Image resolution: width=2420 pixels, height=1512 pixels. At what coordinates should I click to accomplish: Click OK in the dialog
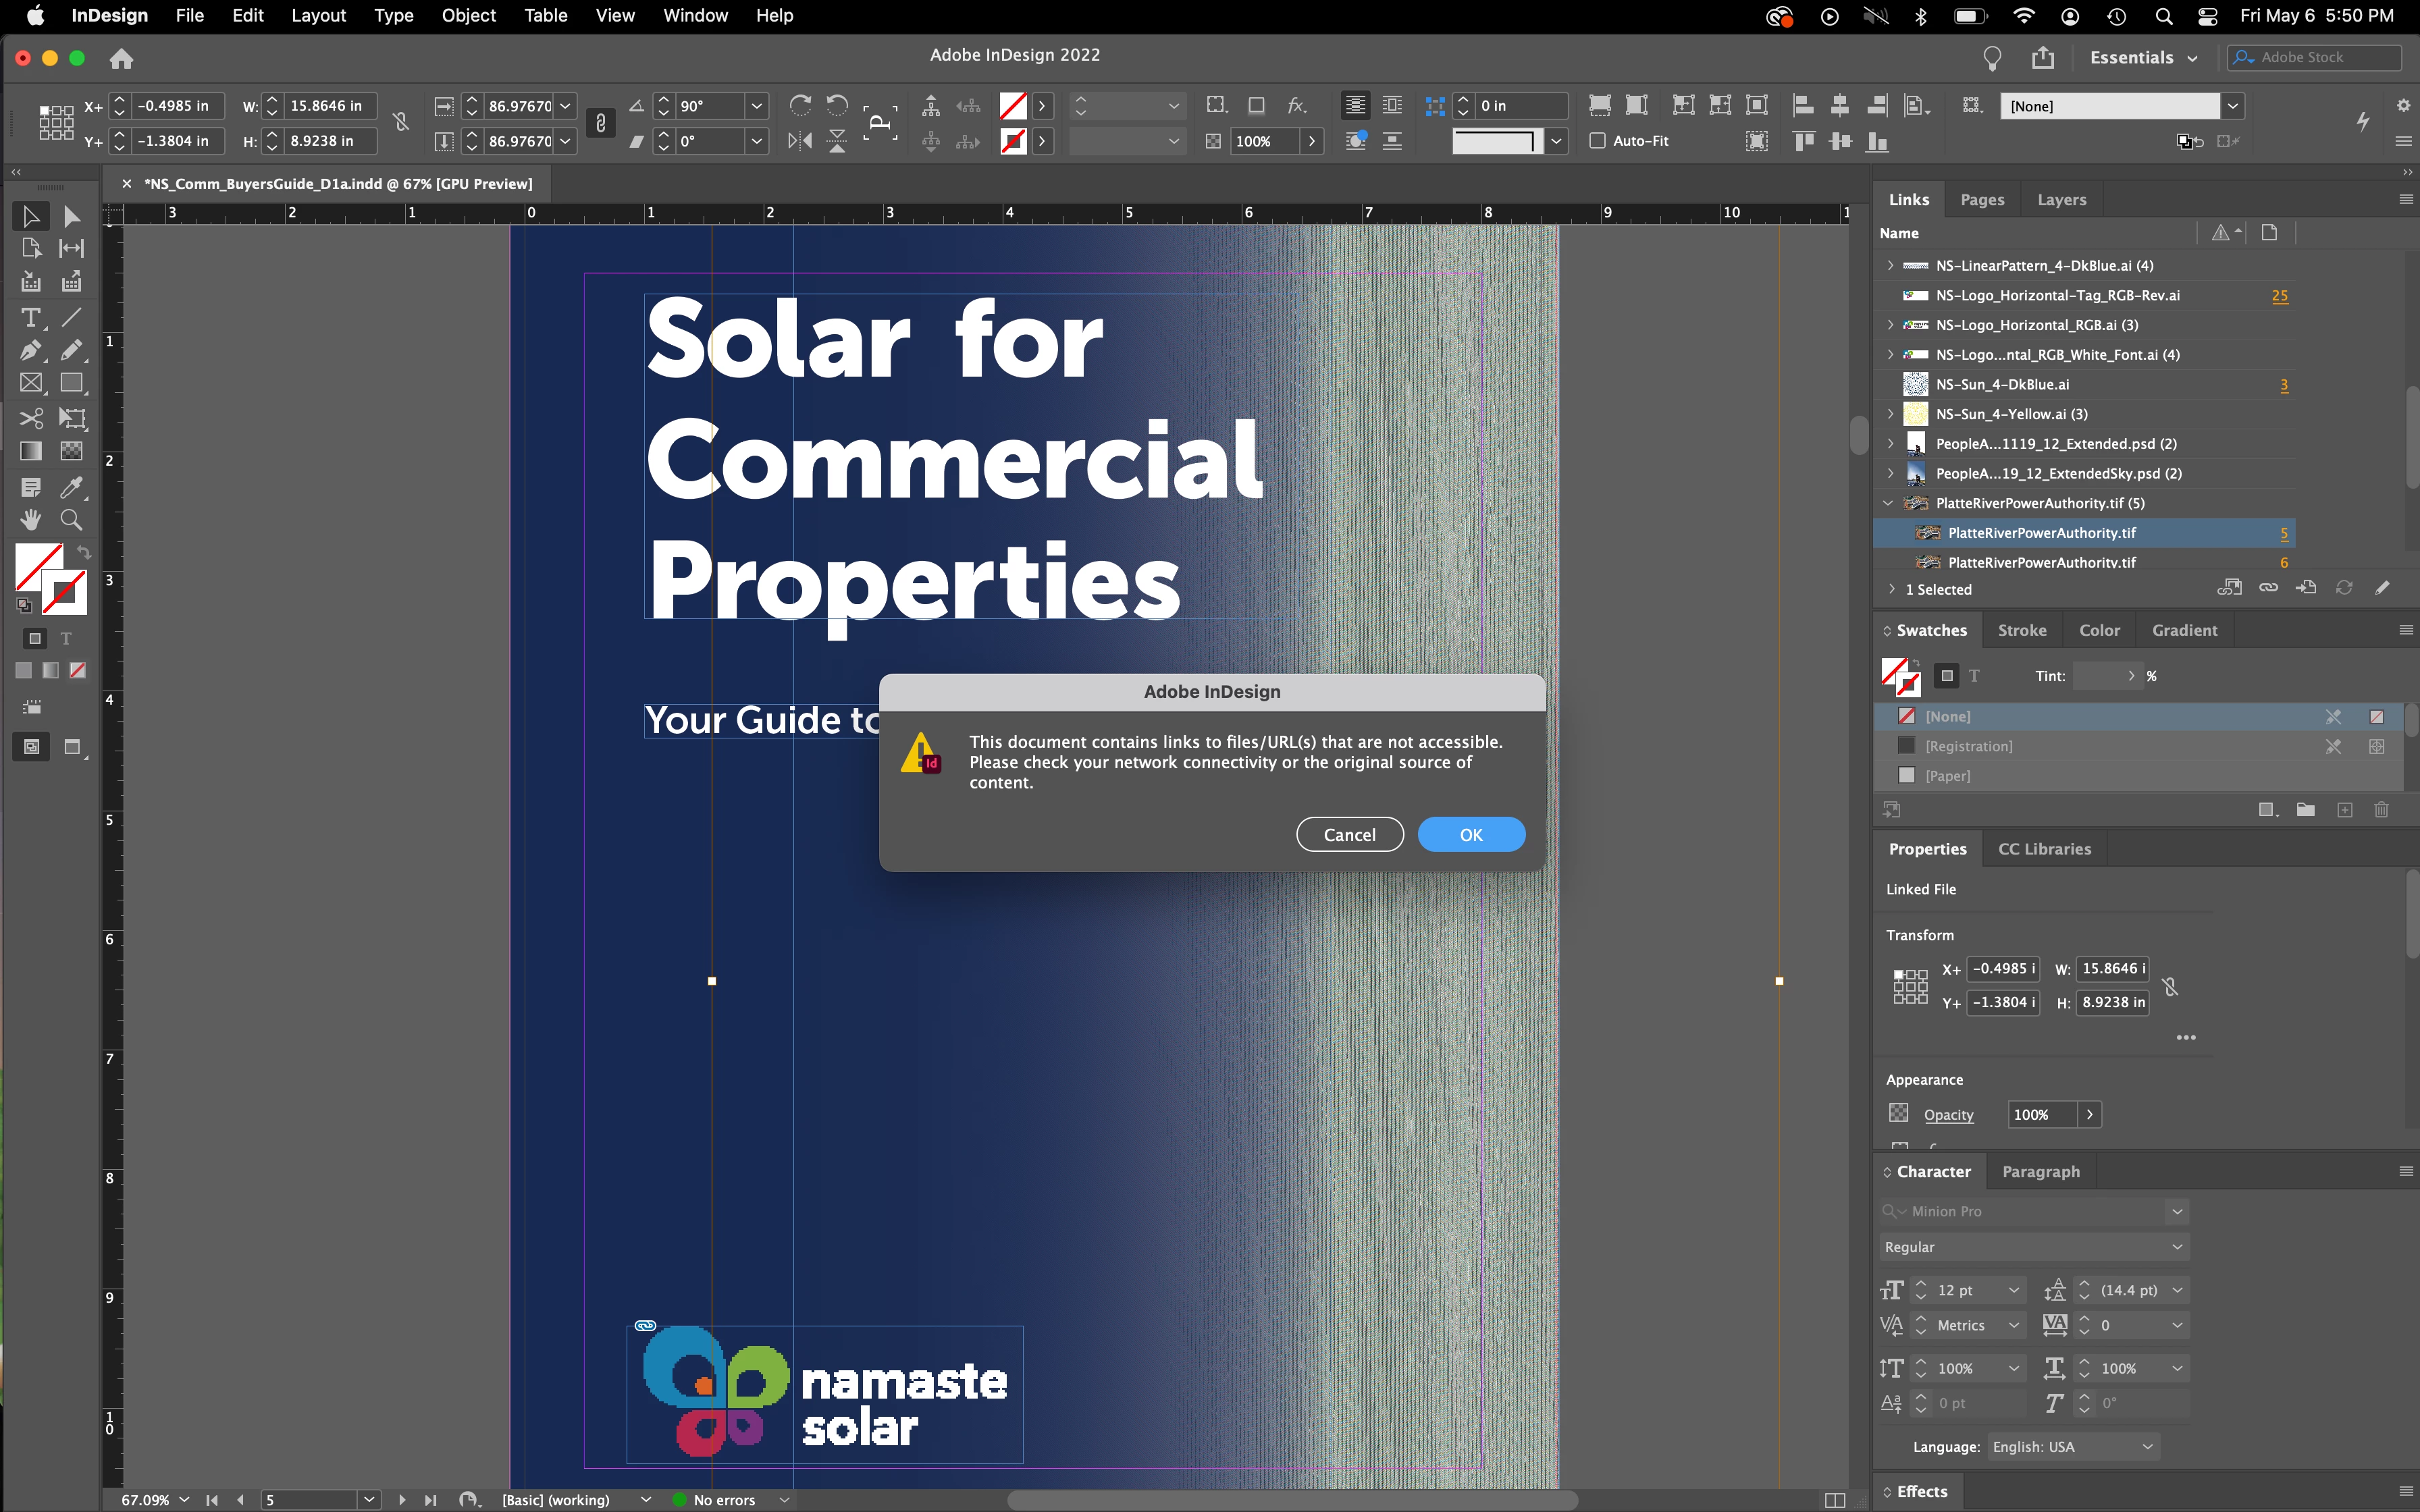pyautogui.click(x=1470, y=834)
